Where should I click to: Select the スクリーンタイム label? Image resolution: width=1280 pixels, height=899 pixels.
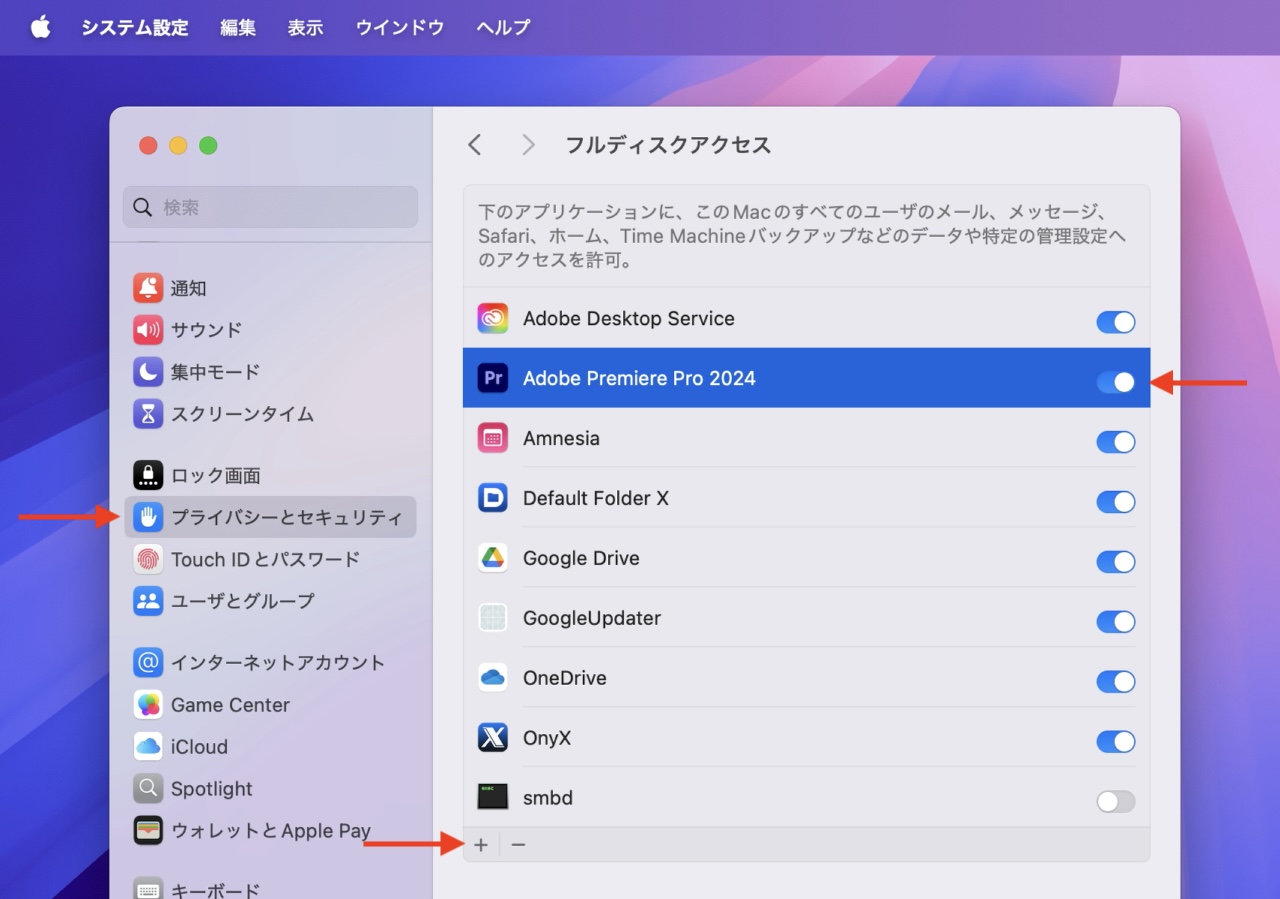coord(242,414)
